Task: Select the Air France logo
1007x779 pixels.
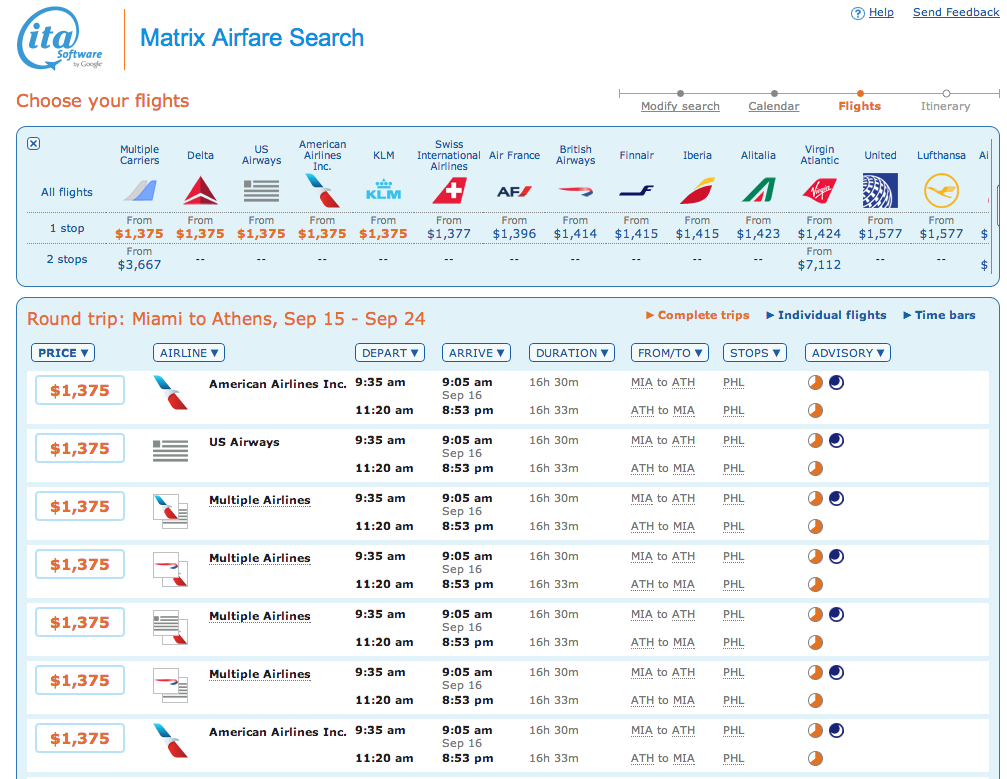Action: point(514,191)
